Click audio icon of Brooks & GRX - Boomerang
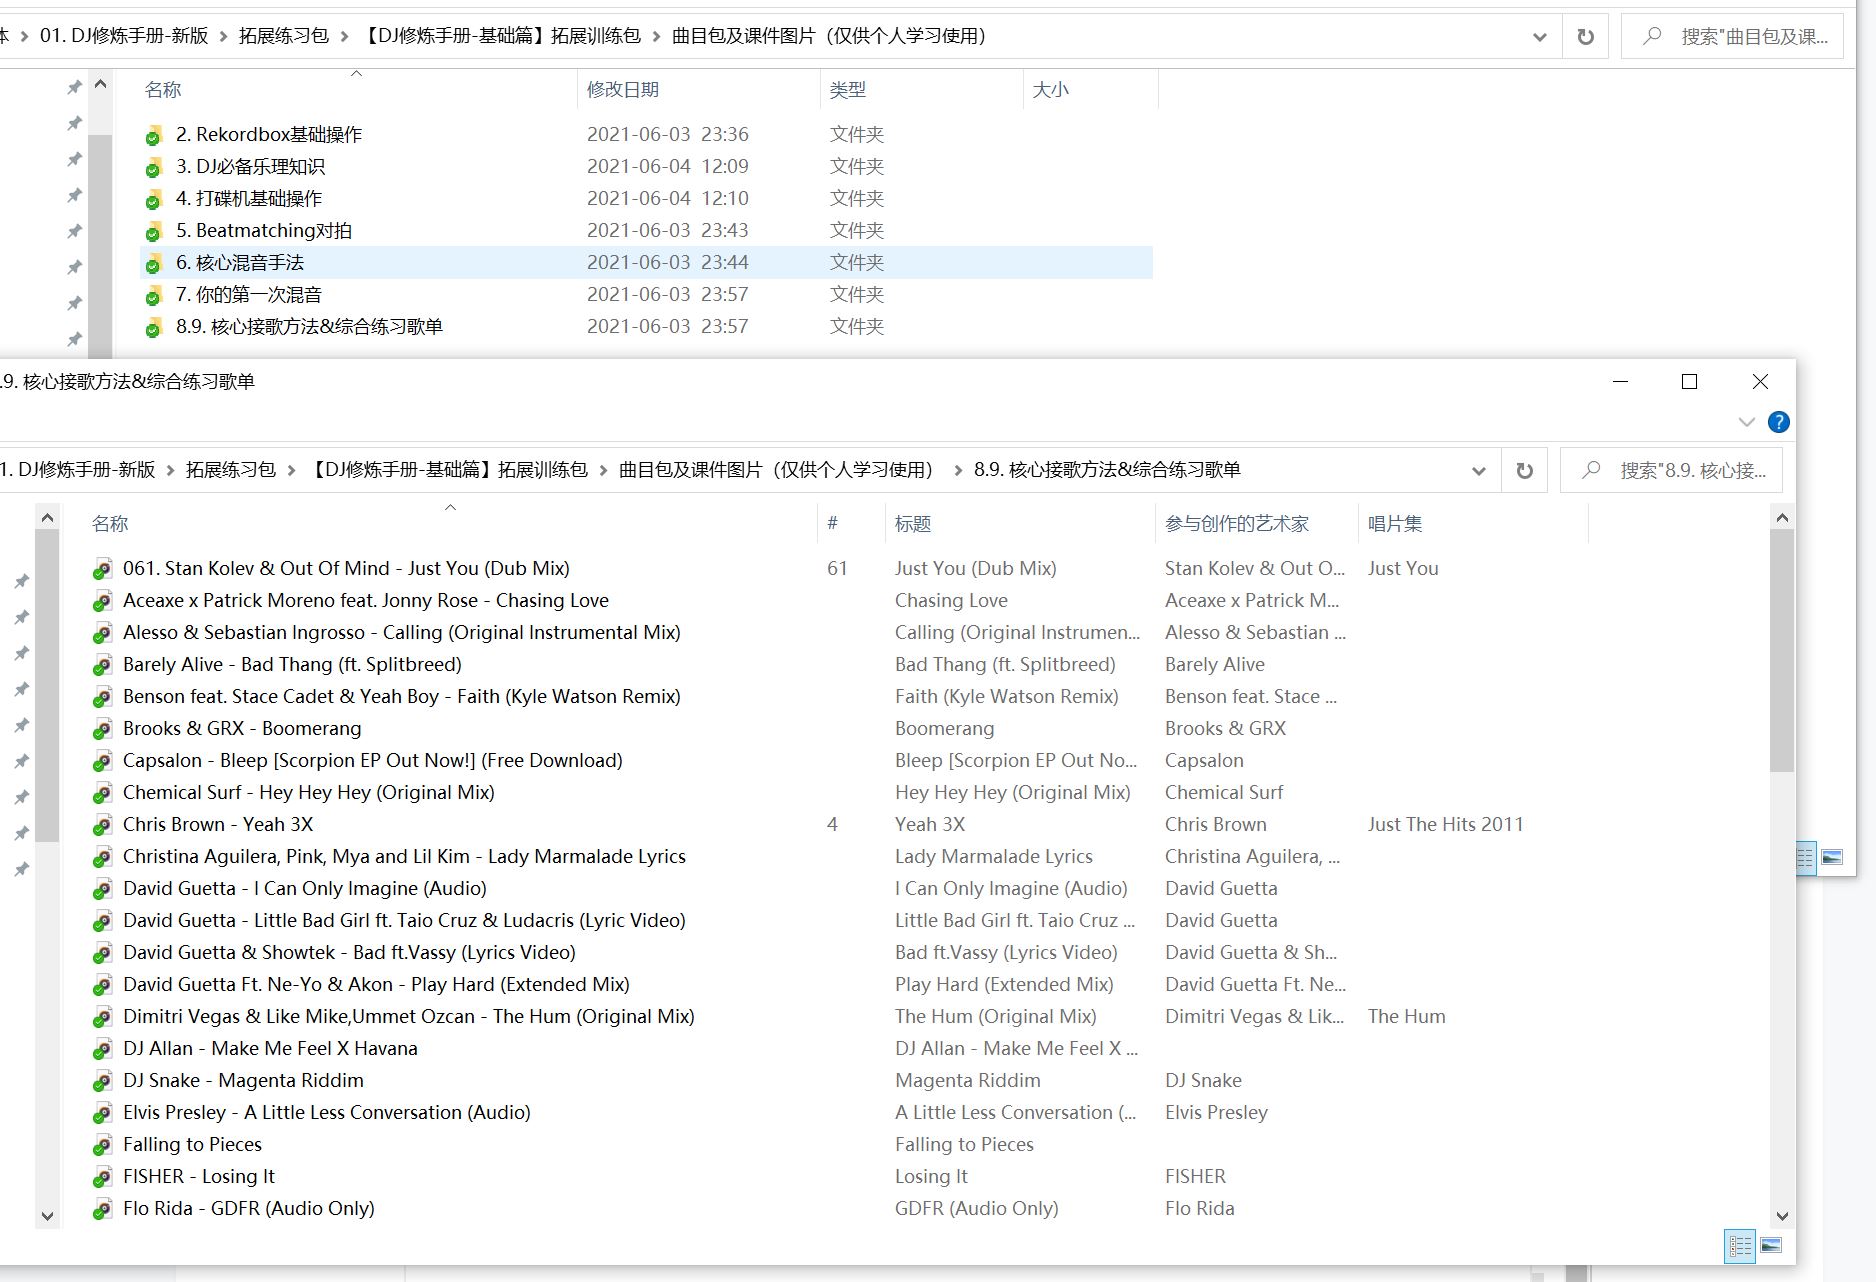 point(101,729)
